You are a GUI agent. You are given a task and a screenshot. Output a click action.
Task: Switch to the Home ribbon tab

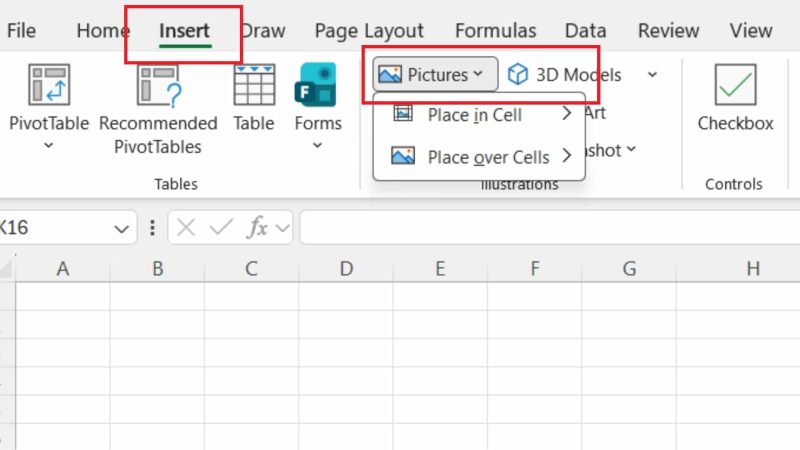click(x=103, y=31)
